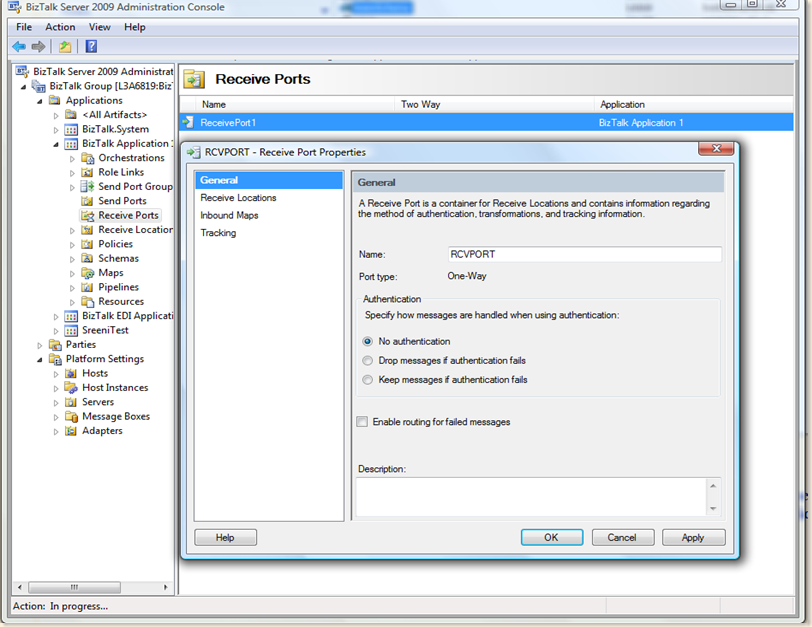This screenshot has width=812, height=627.
Task: Click the SreeniTest application icon
Action: 71,331
